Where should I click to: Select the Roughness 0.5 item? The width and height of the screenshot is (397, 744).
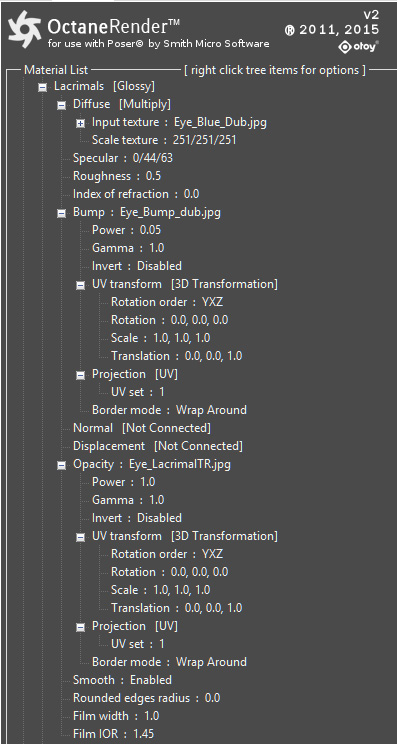point(117,176)
